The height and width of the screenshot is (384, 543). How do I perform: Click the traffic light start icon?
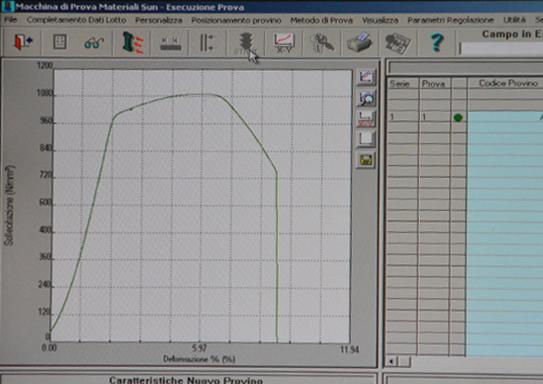[246, 43]
